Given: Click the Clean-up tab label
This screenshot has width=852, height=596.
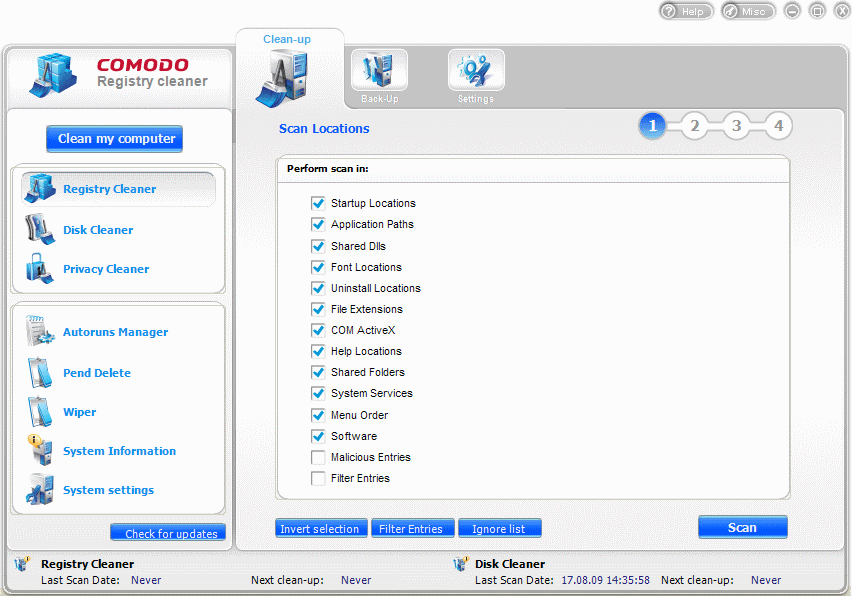Looking at the screenshot, I should [287, 39].
